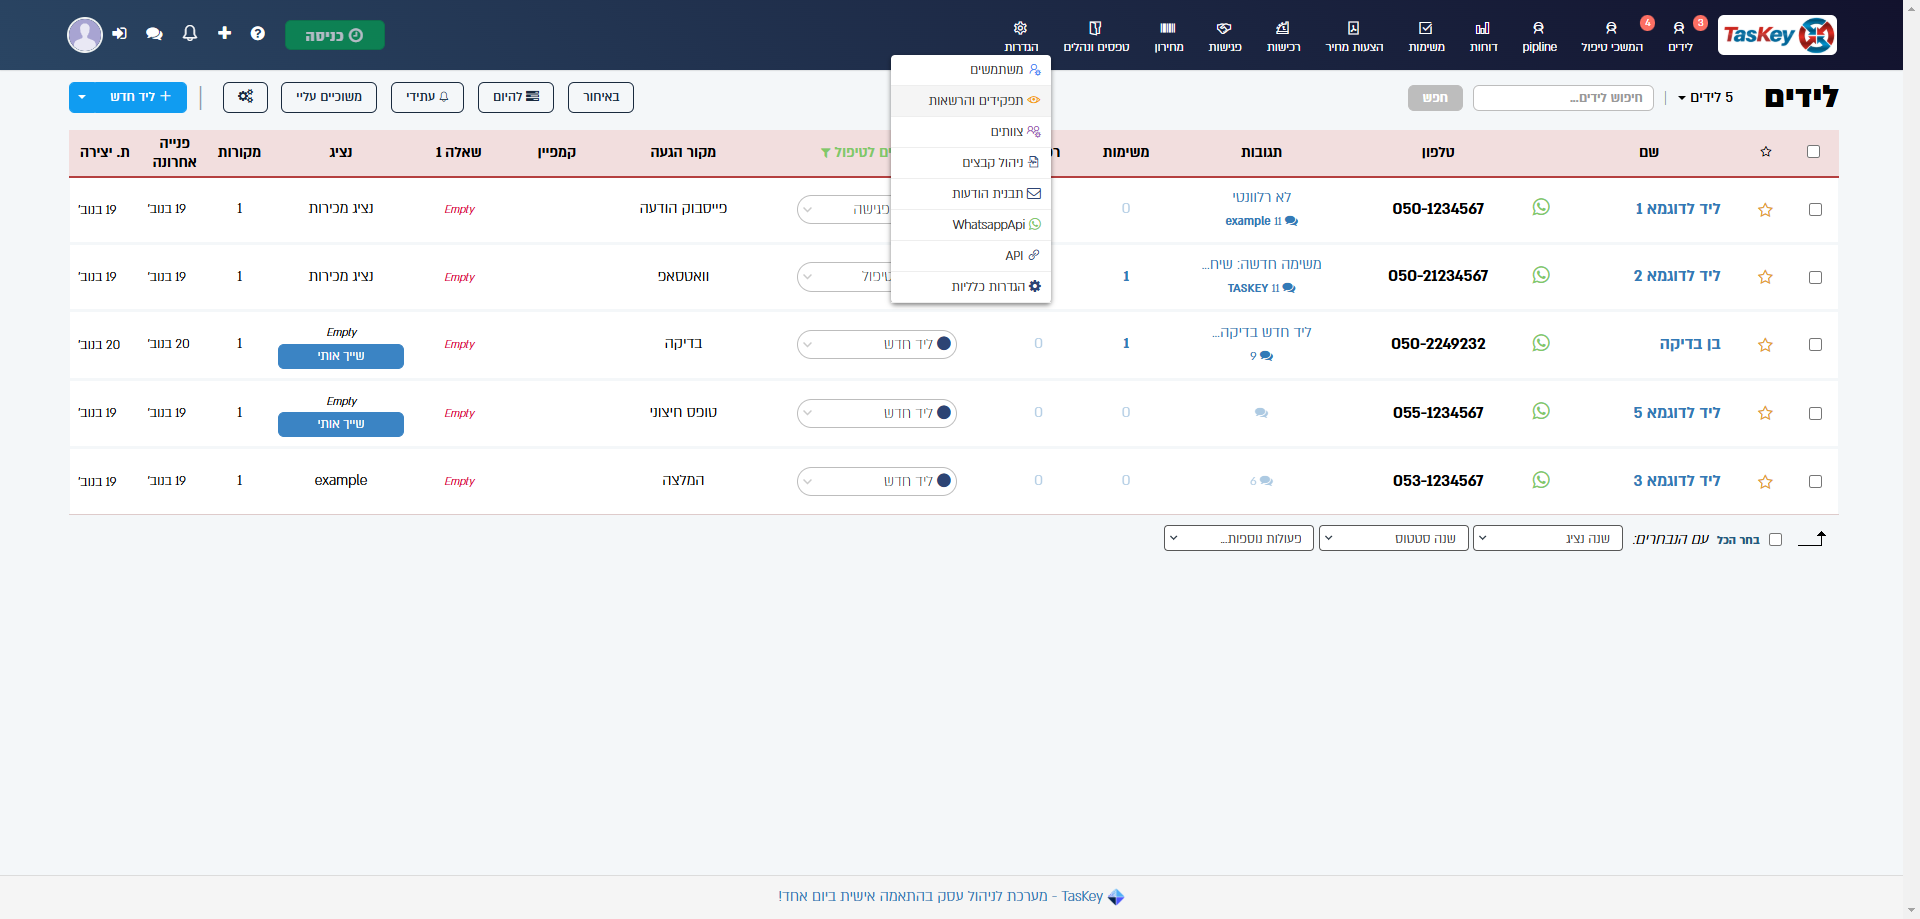Click the חפש search button

coord(1435,98)
